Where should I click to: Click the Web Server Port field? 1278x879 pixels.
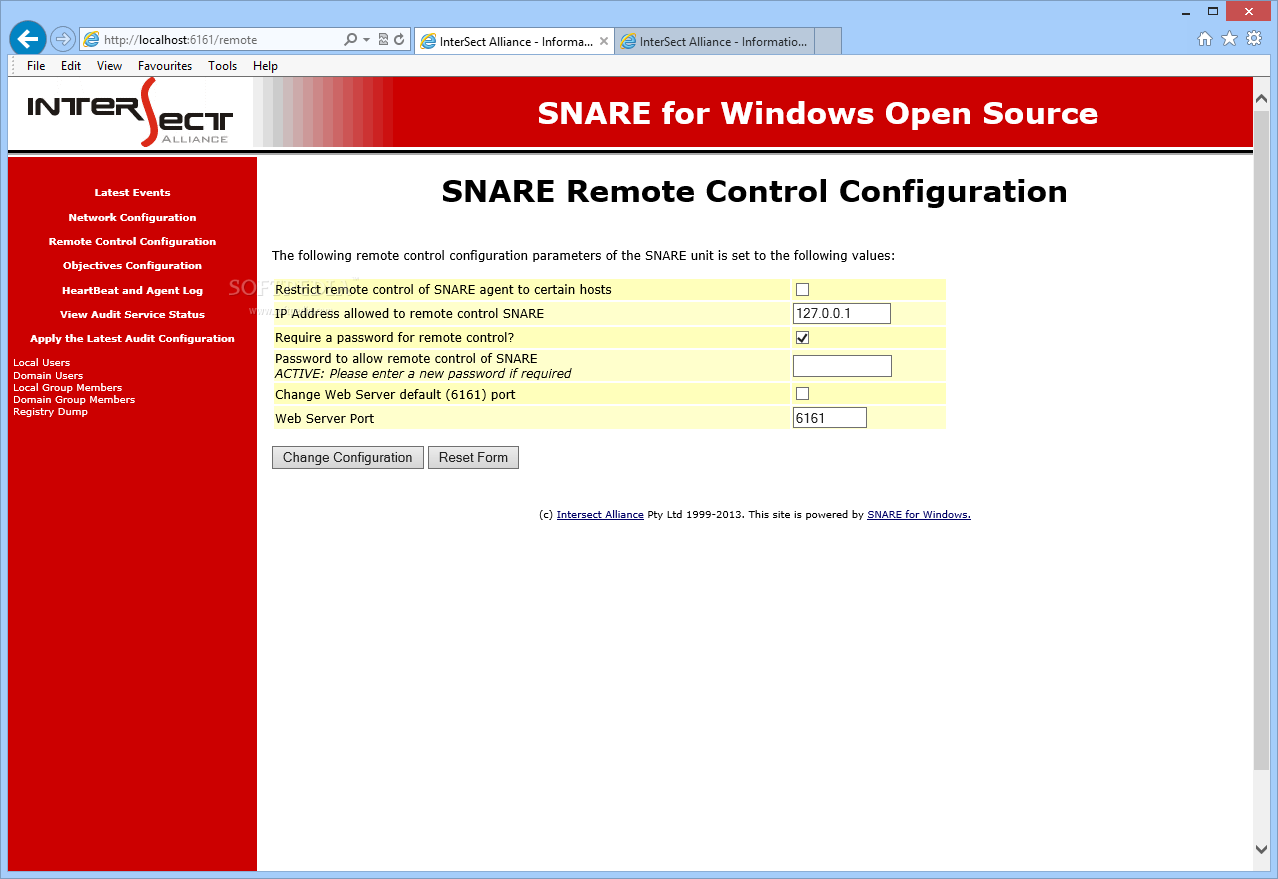pos(829,418)
